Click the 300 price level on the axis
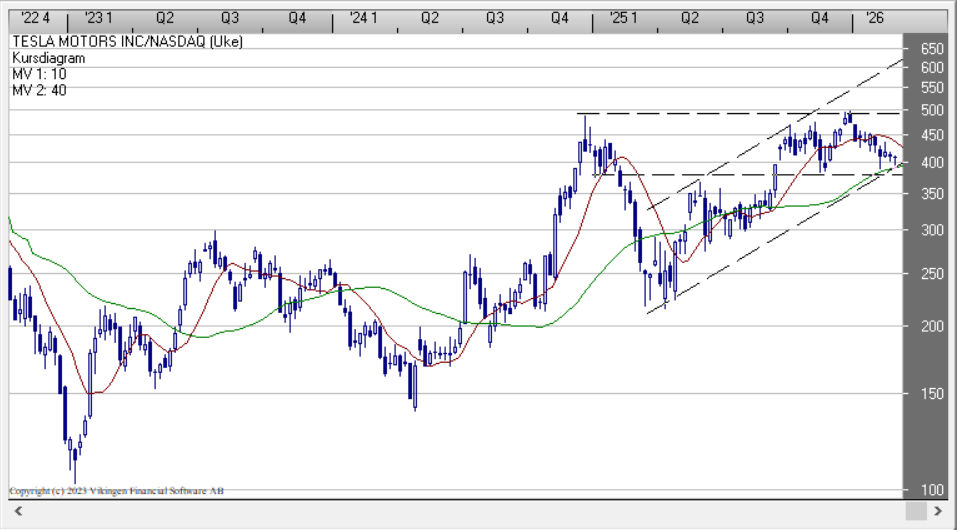This screenshot has height=530, width=957. coord(931,230)
